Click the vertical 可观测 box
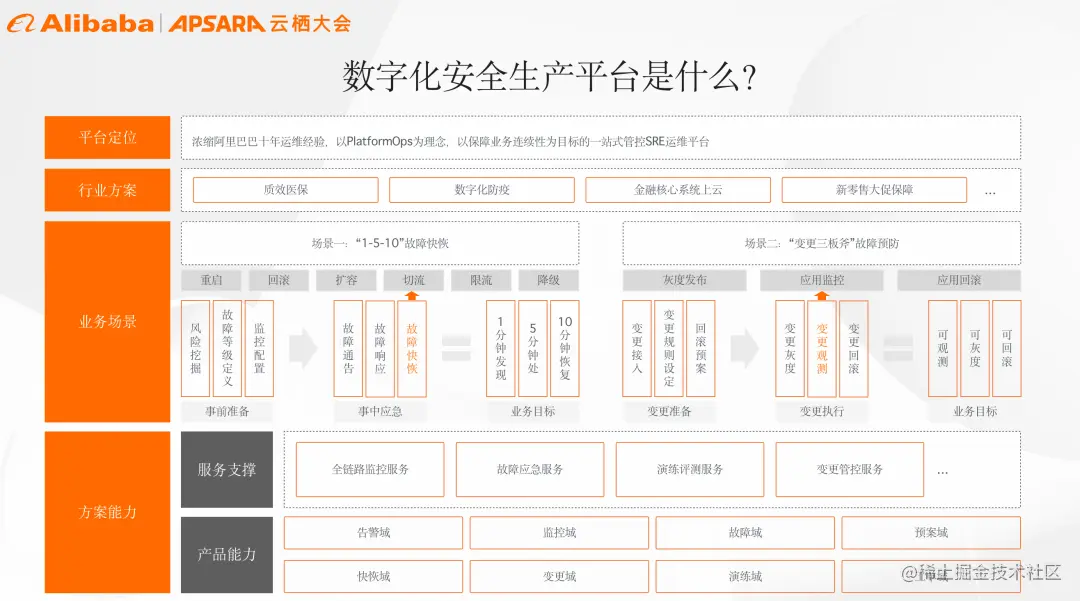 943,348
